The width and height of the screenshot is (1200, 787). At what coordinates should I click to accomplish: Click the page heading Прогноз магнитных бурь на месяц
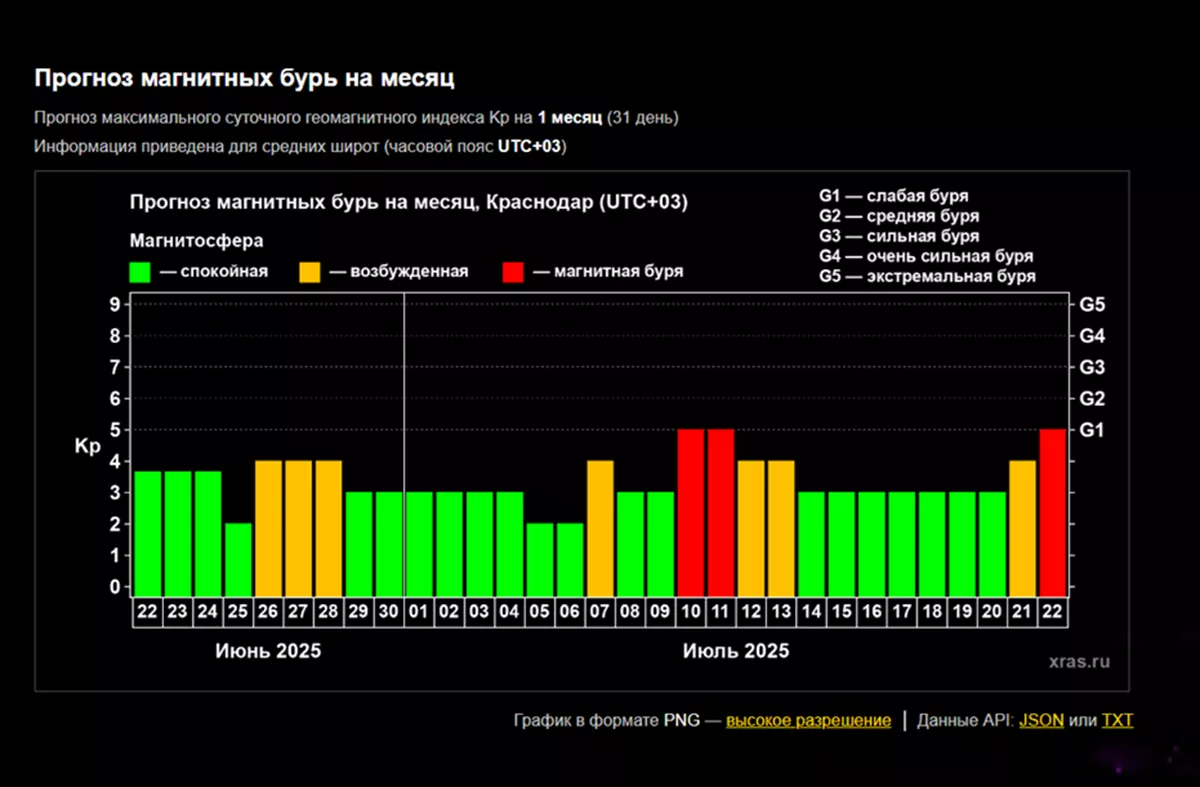(x=245, y=78)
